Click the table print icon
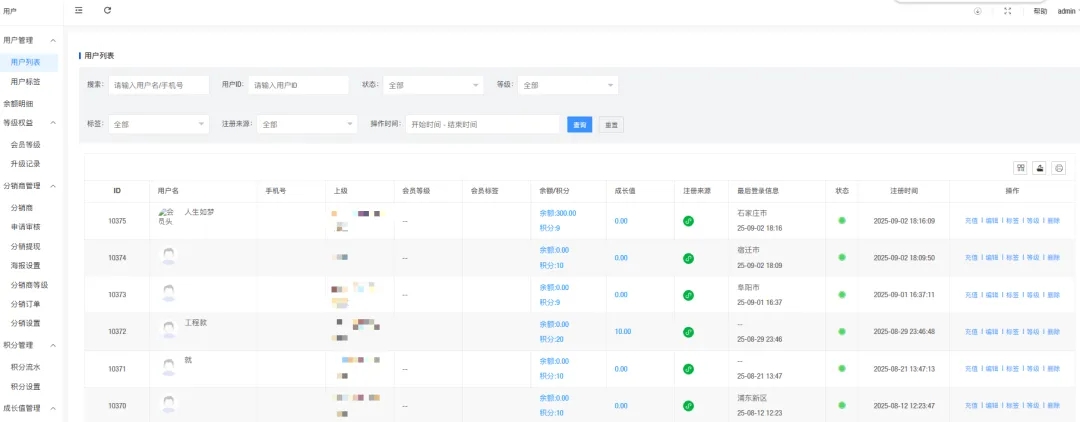The image size is (1080, 422). click(x=1059, y=168)
